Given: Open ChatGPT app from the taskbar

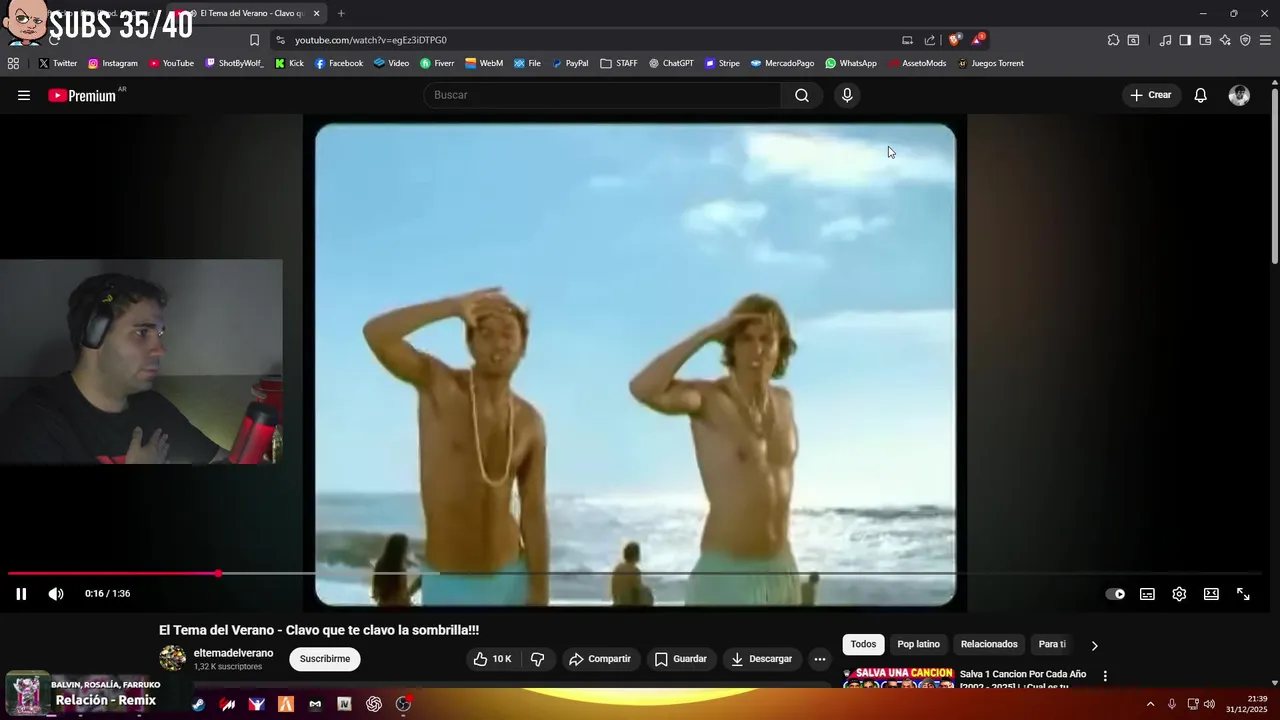Looking at the screenshot, I should click(x=374, y=704).
